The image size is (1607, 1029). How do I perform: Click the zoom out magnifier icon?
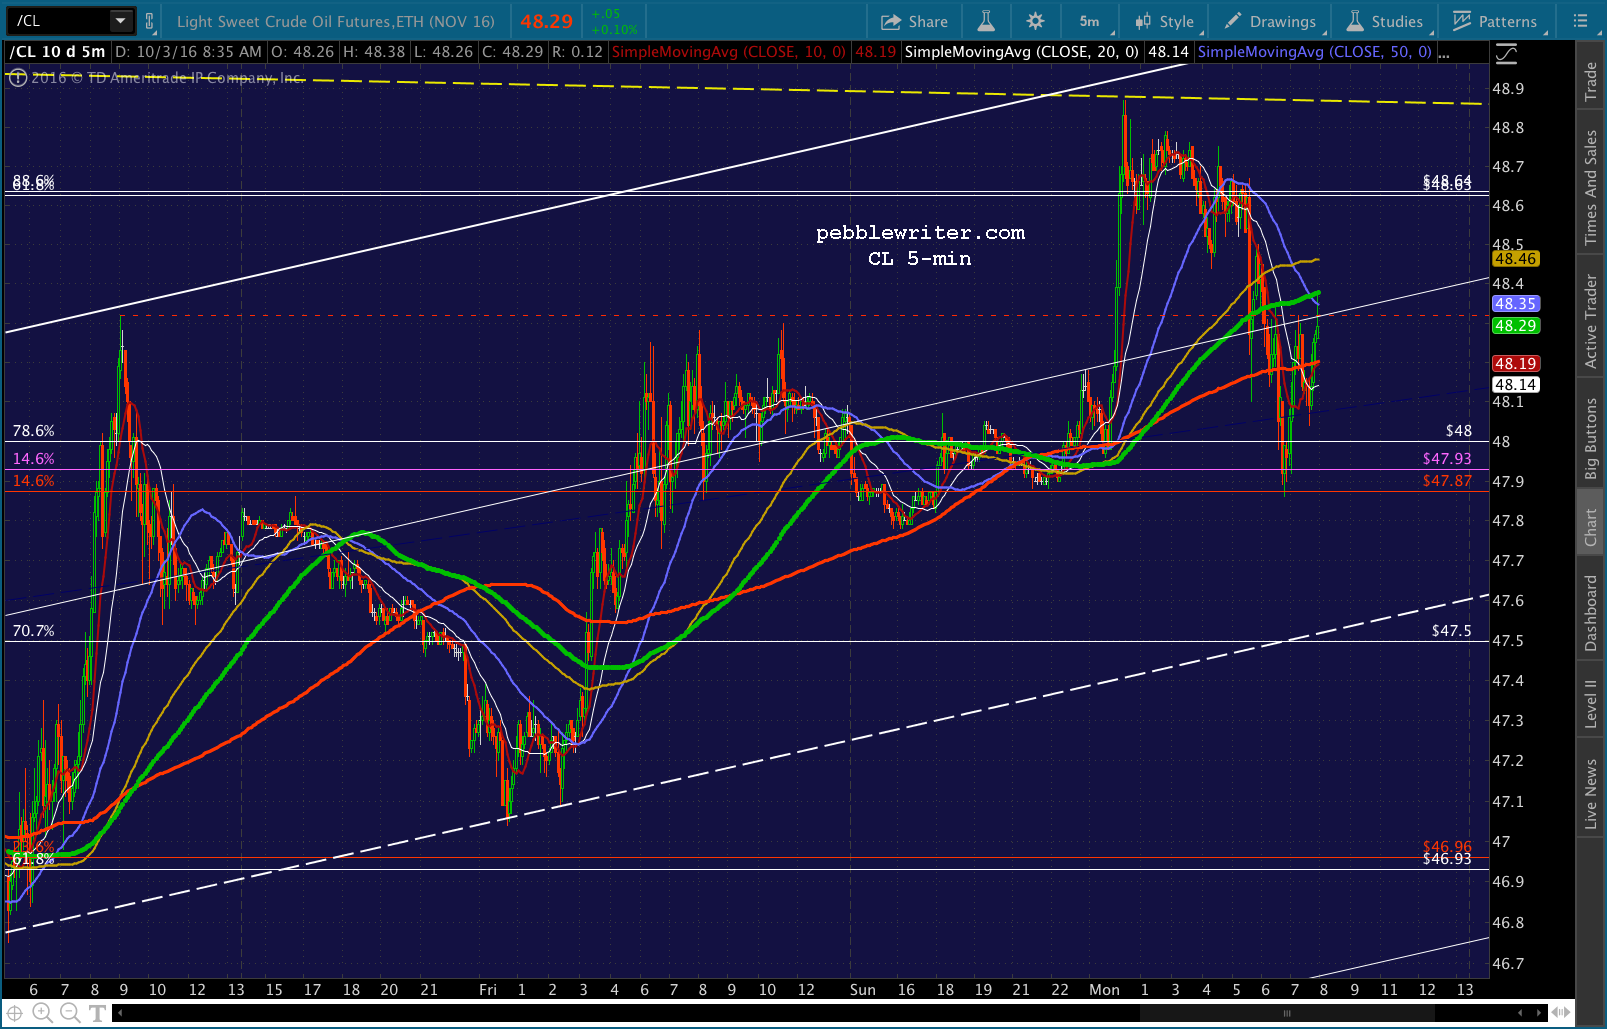point(69,1013)
